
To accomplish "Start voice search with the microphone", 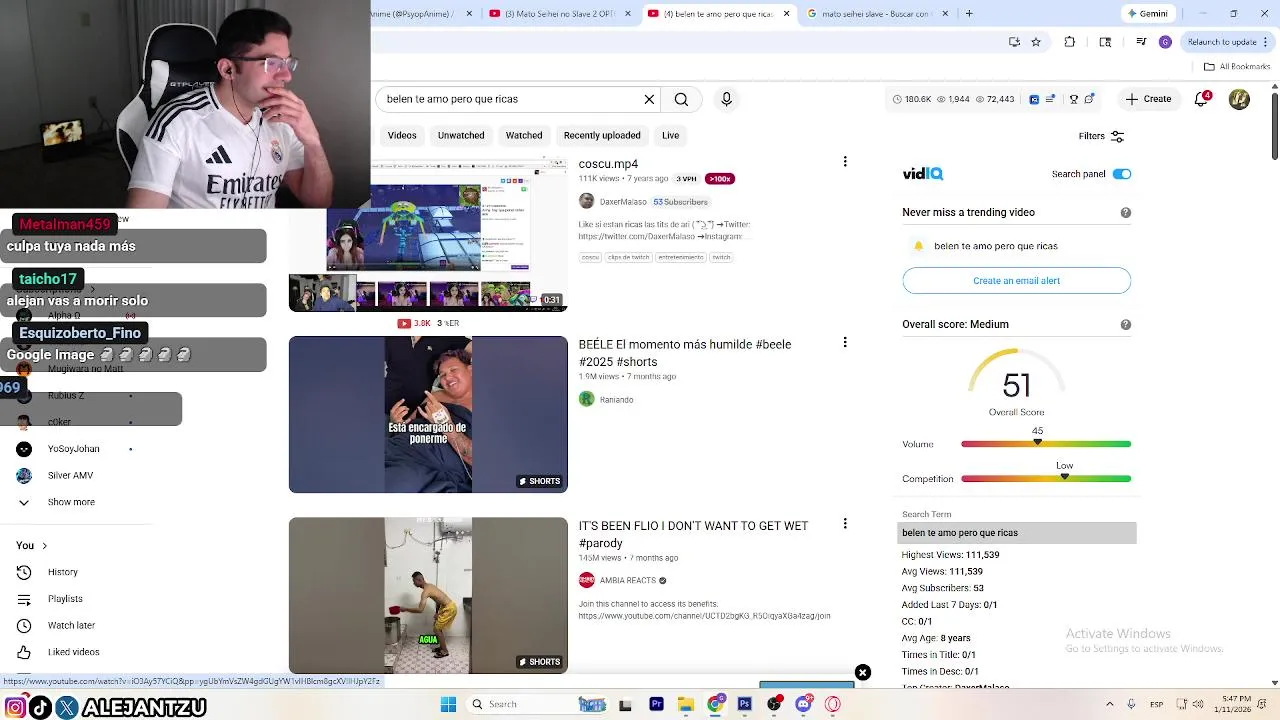I will point(727,99).
